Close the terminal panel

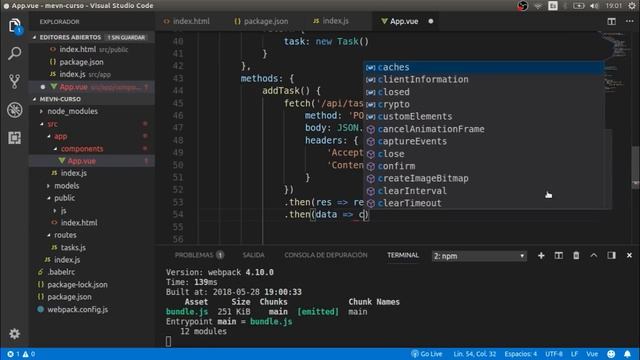pos(629,256)
